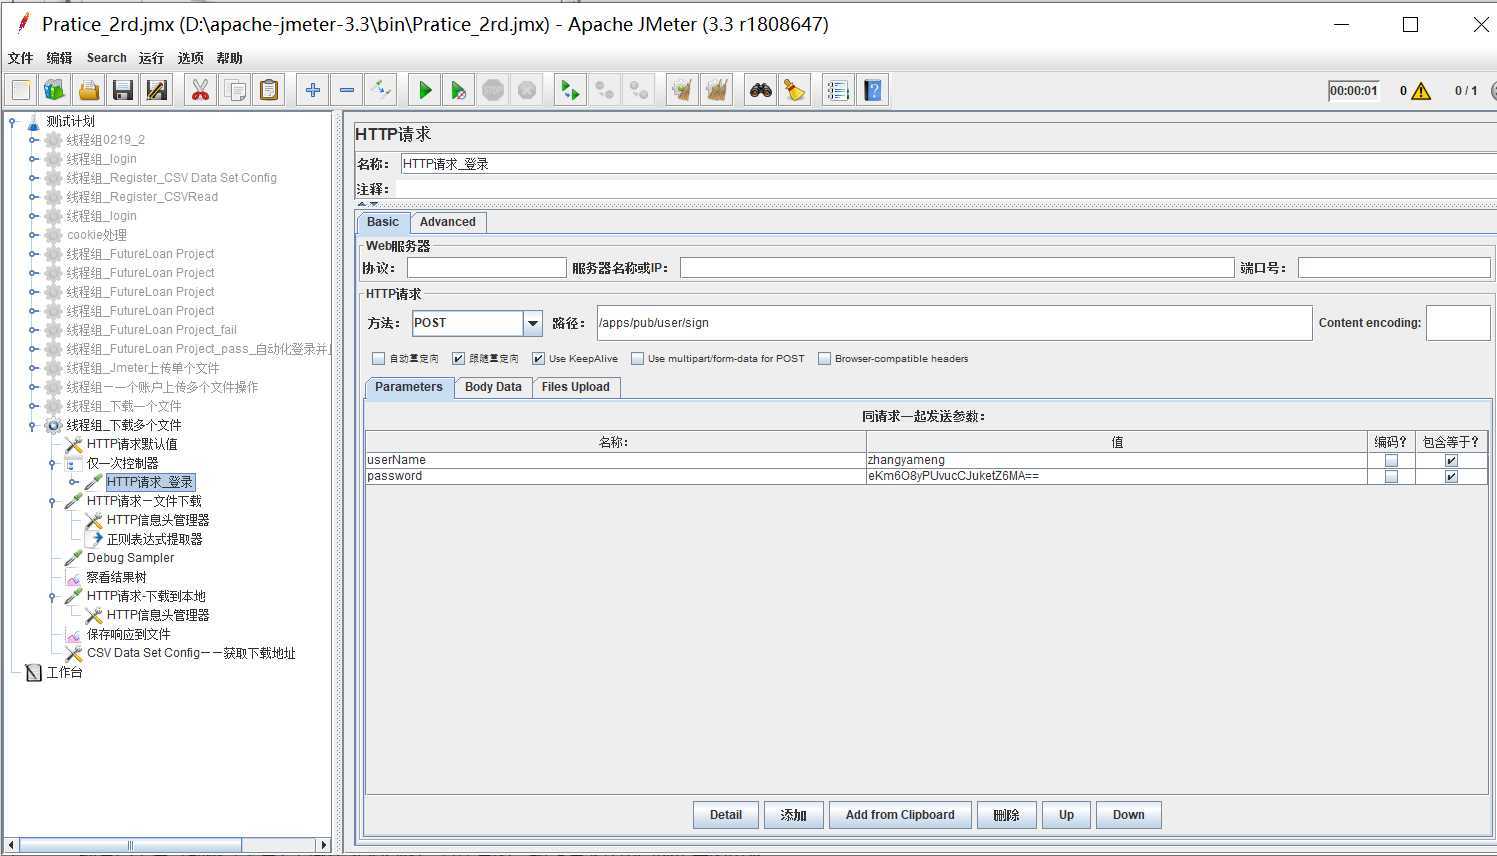Viewport: 1497px width, 856px height.
Task: Click the Open file folder icon
Action: click(x=89, y=90)
